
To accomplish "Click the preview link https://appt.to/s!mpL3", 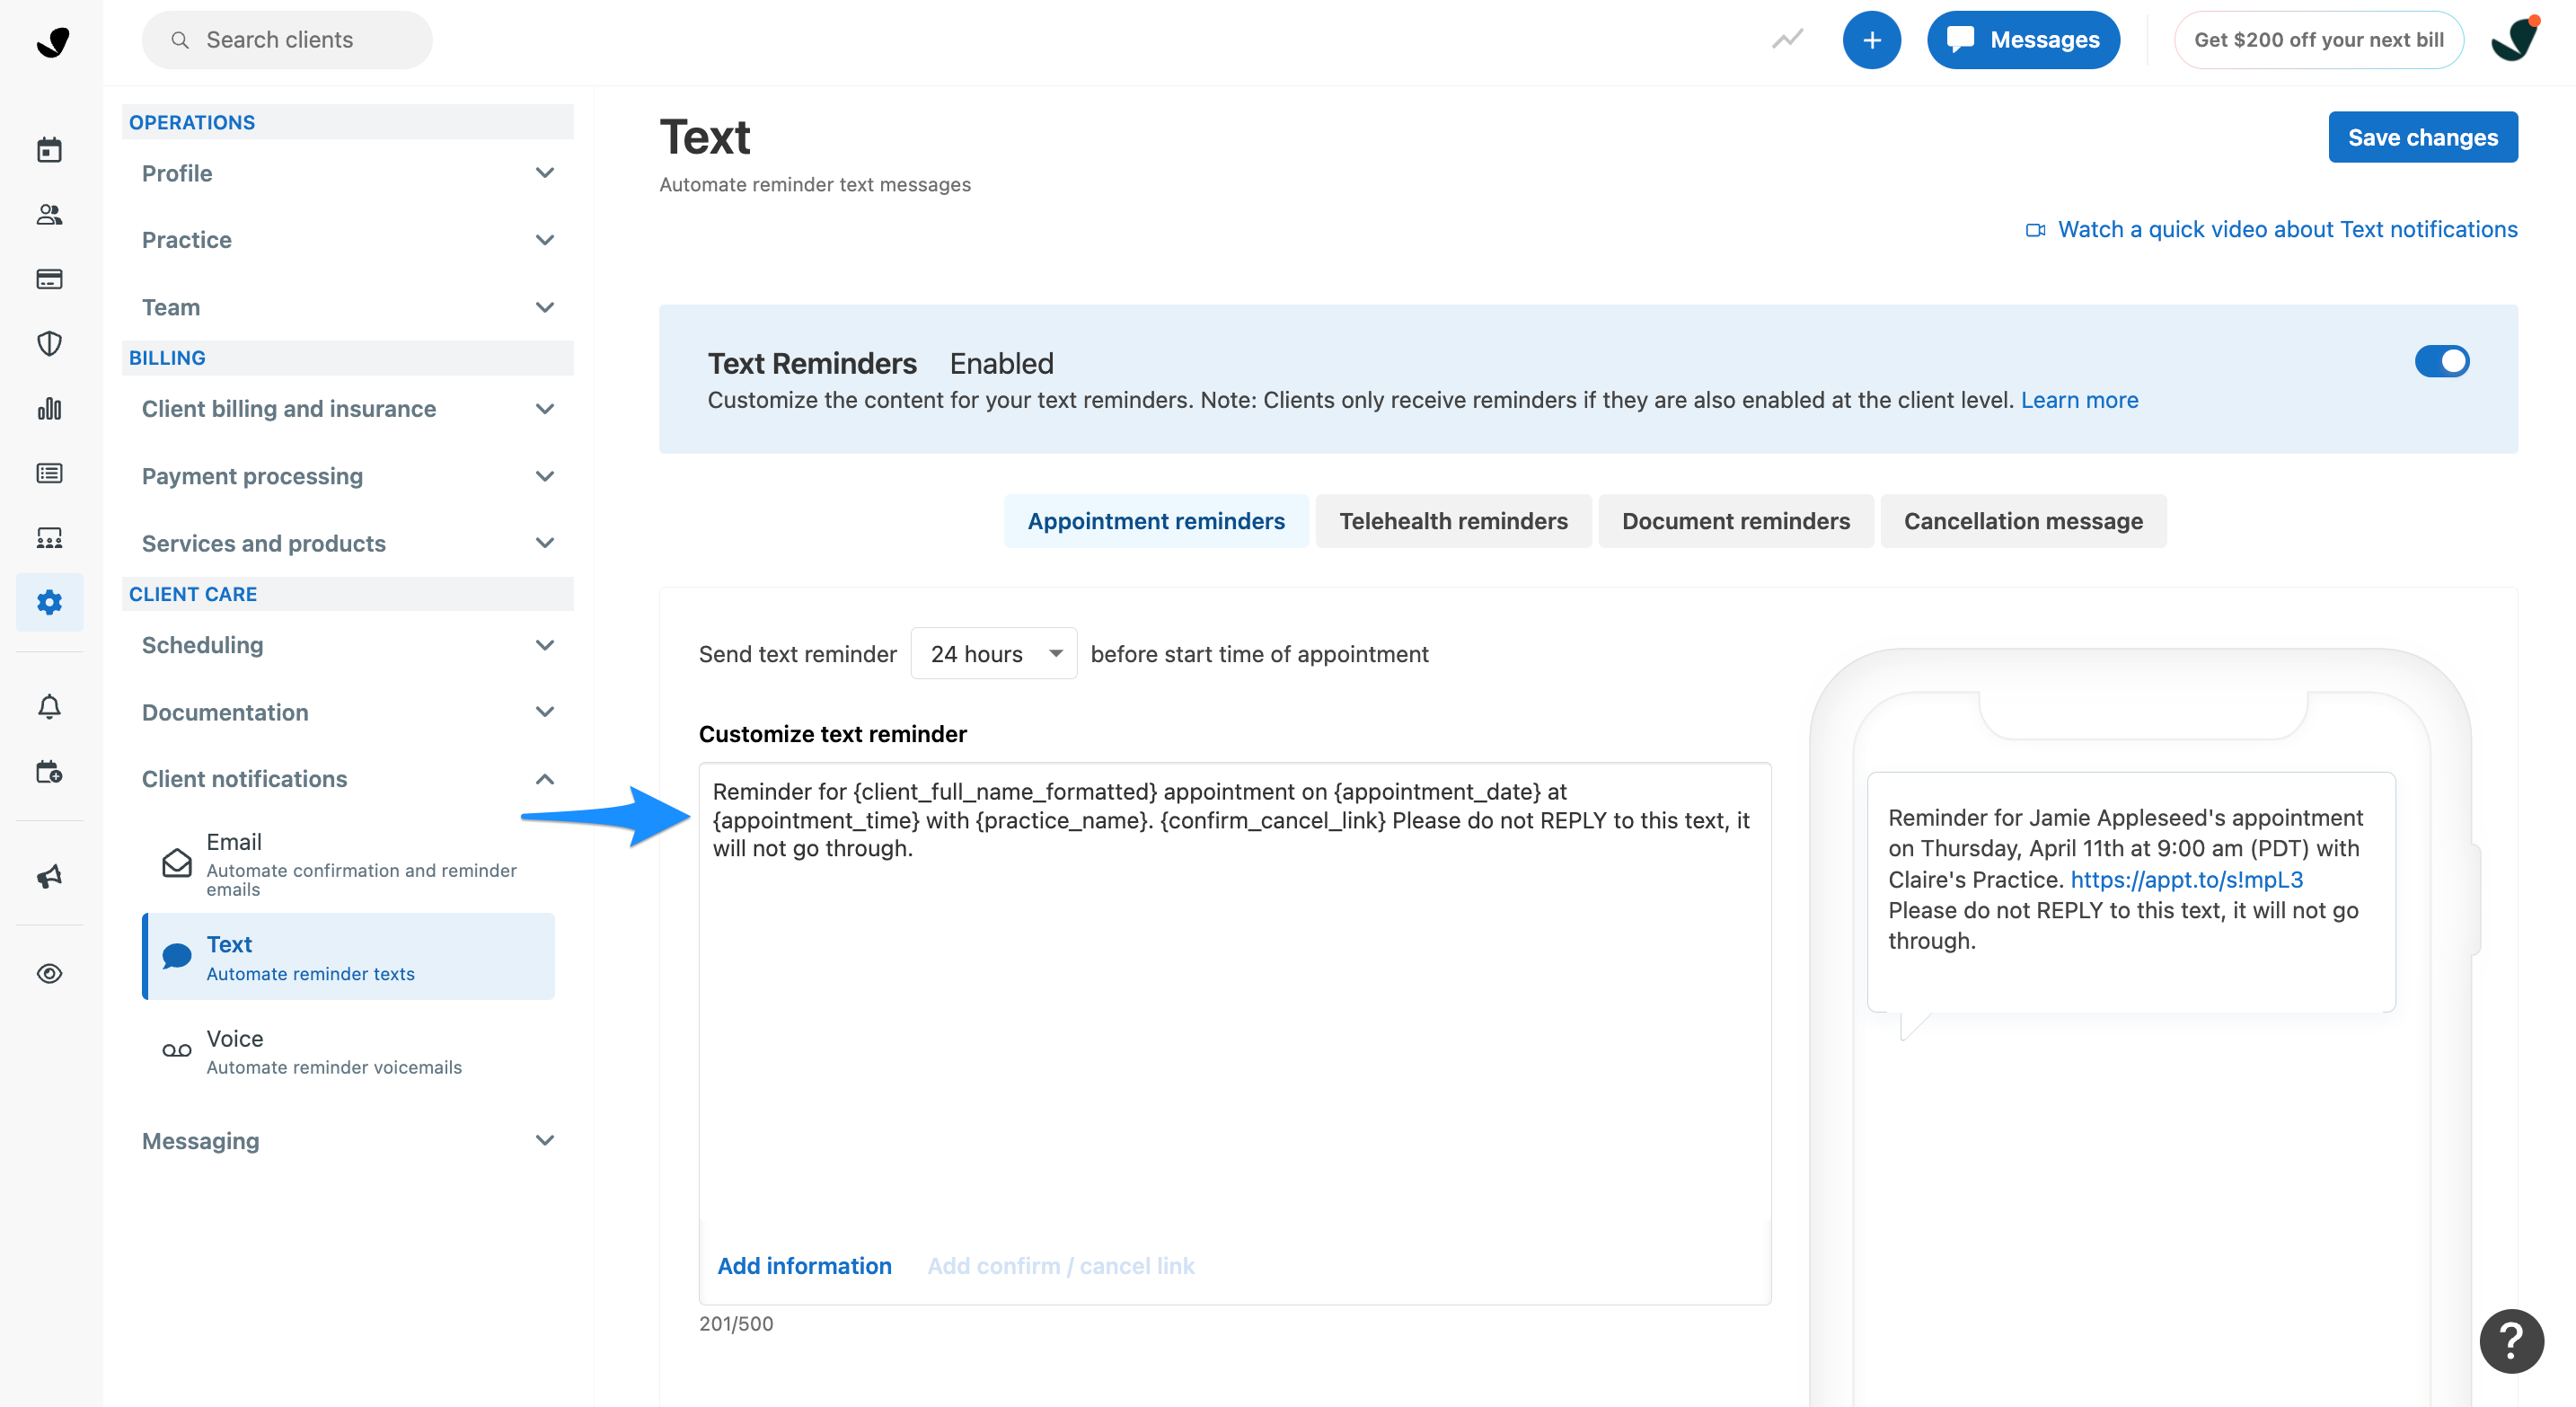I will [2186, 880].
